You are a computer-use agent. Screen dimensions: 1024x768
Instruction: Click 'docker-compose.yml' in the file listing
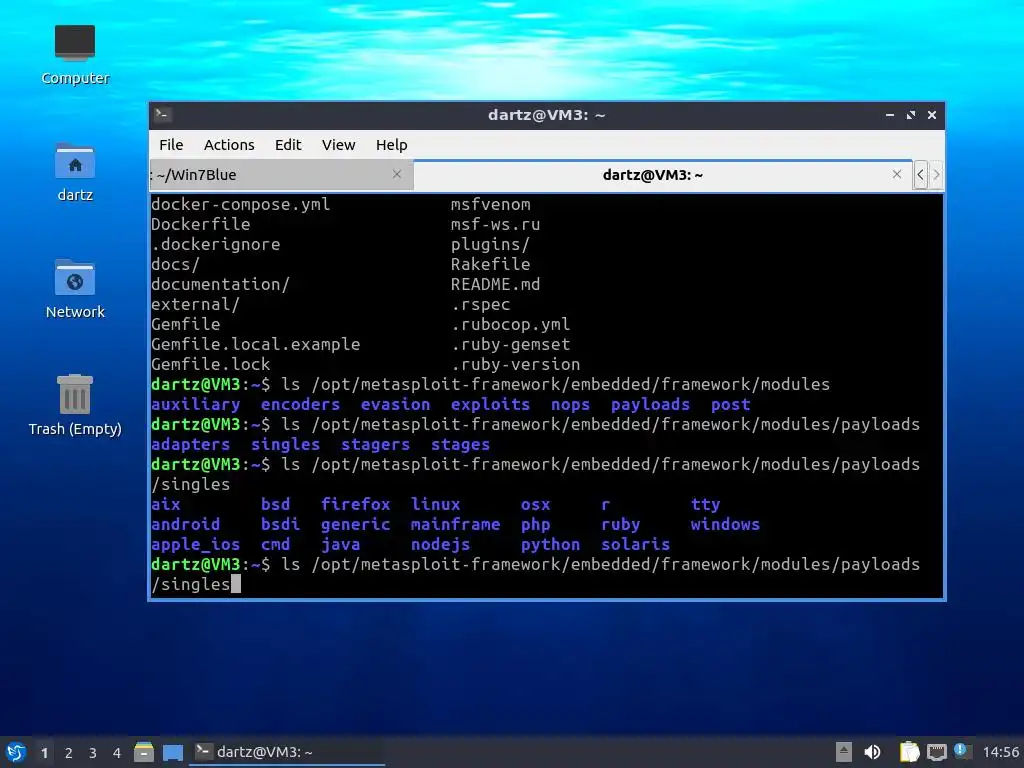[240, 204]
